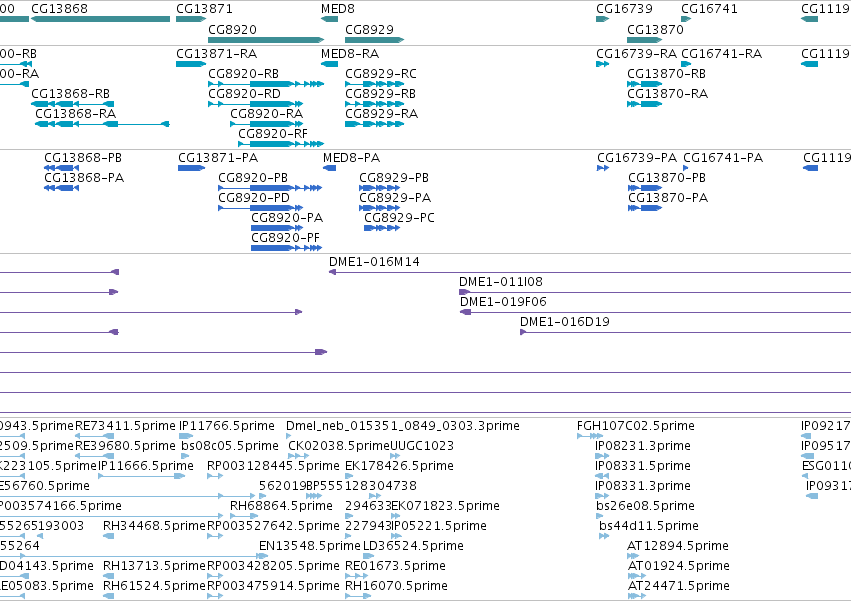
Task: Open the CG16741 gene feature
Action: click(x=686, y=19)
